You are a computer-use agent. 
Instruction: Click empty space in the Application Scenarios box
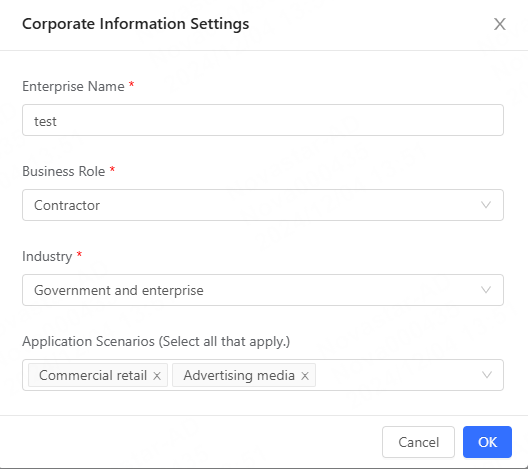(x=397, y=375)
